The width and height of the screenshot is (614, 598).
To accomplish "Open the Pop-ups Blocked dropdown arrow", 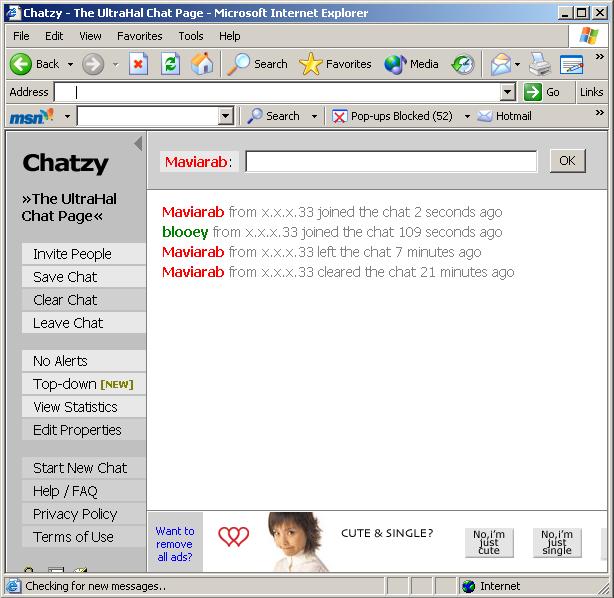I will [467, 116].
